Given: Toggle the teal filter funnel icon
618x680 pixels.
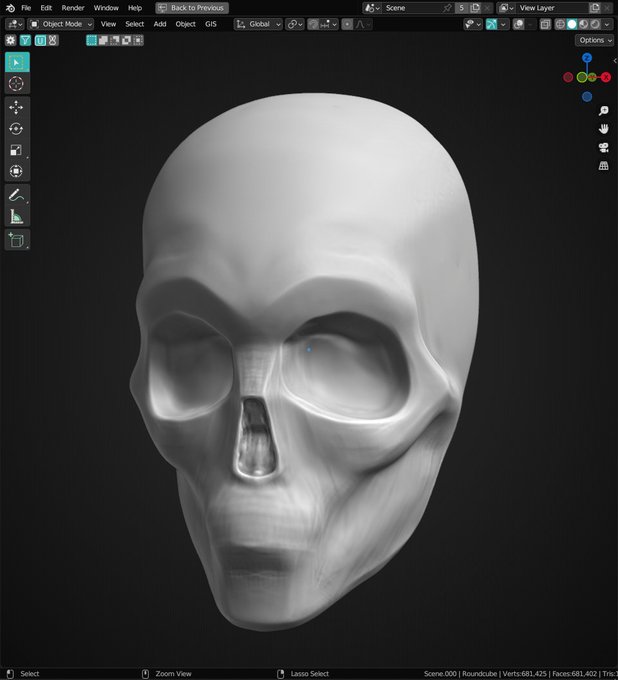Looking at the screenshot, I should (x=25, y=40).
